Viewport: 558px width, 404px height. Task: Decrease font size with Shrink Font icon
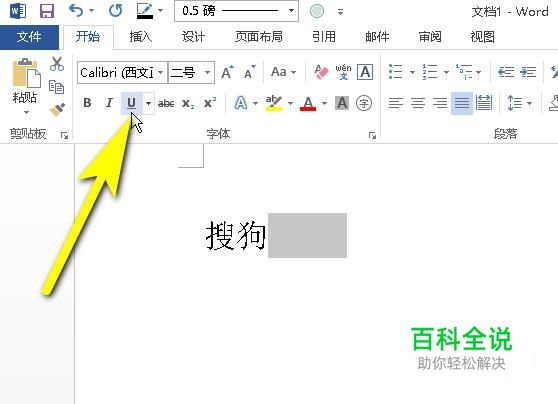(250, 72)
